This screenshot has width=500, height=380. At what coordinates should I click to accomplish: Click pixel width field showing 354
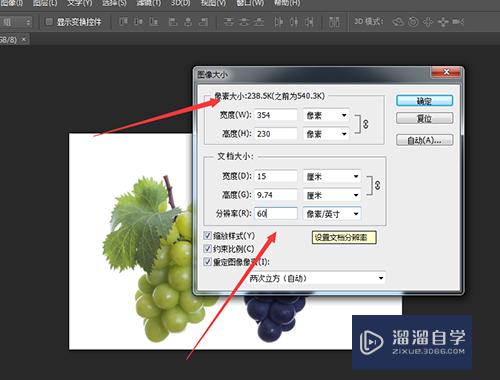click(276, 115)
